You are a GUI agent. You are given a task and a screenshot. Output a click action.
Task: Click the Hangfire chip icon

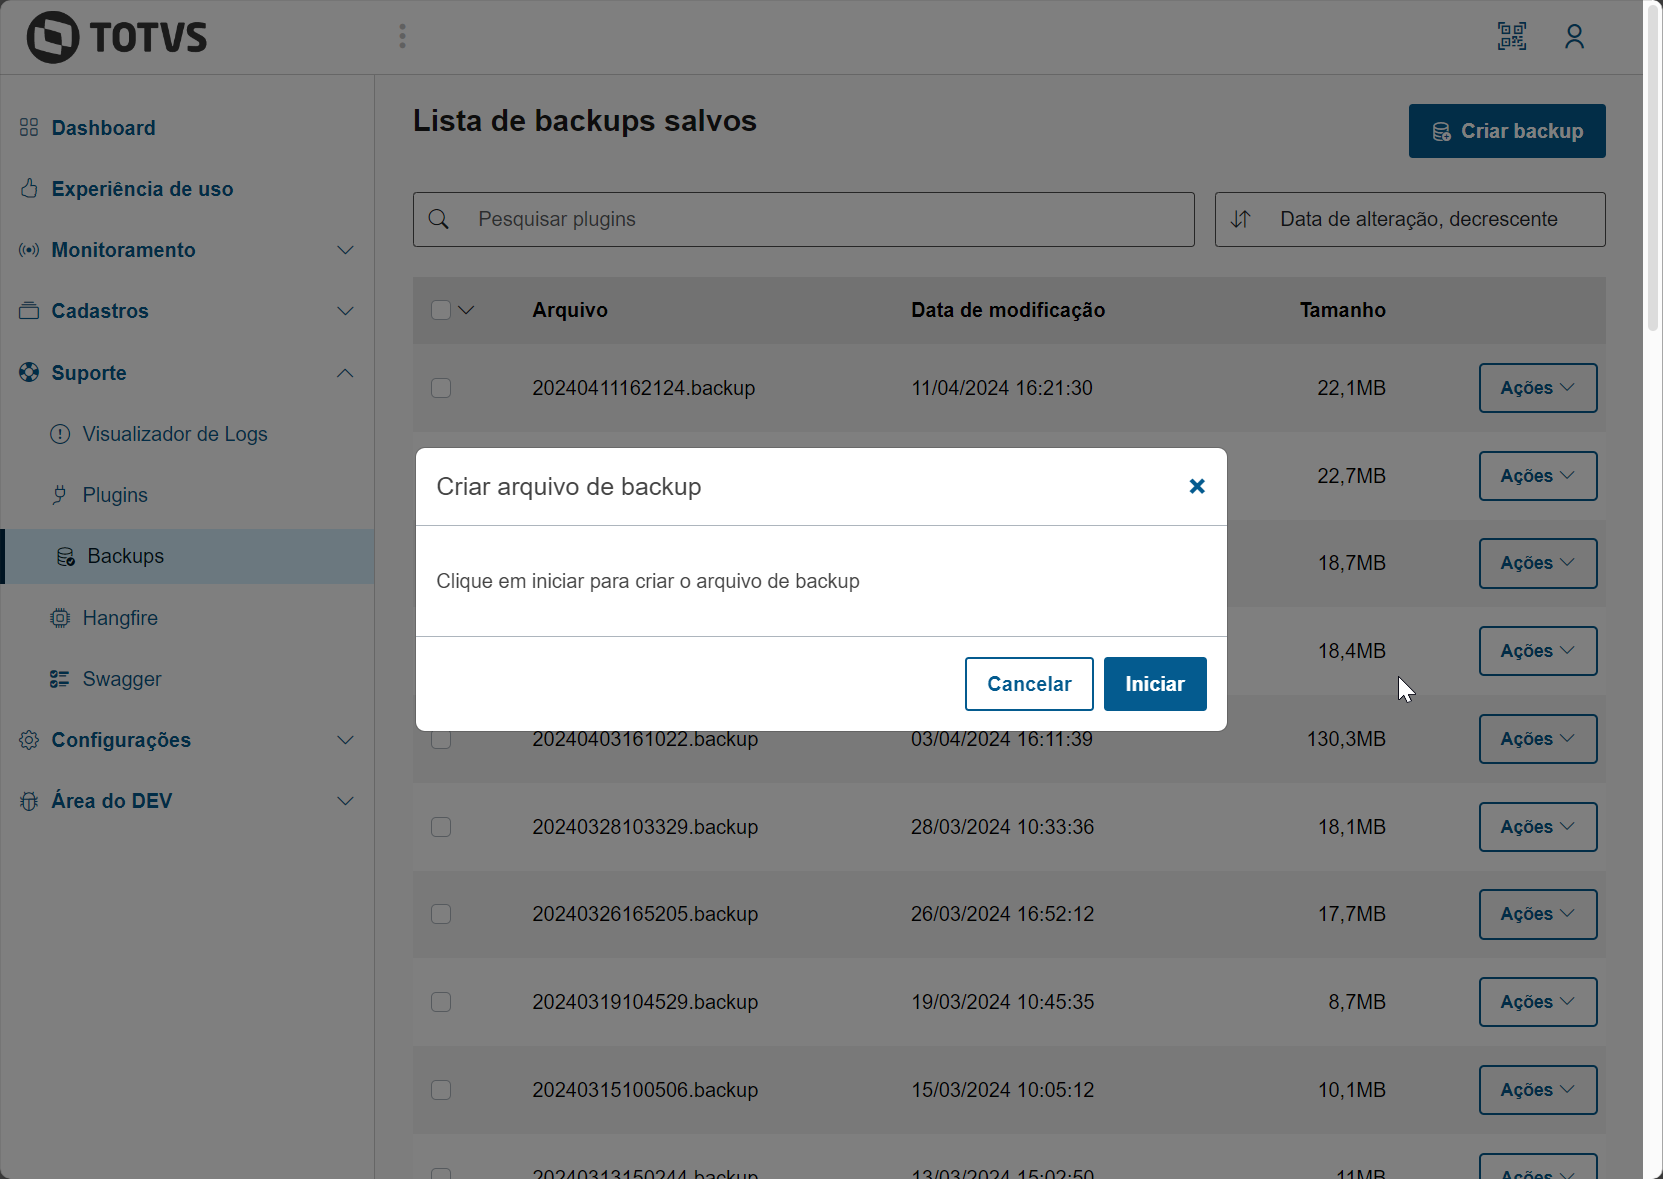(x=60, y=618)
